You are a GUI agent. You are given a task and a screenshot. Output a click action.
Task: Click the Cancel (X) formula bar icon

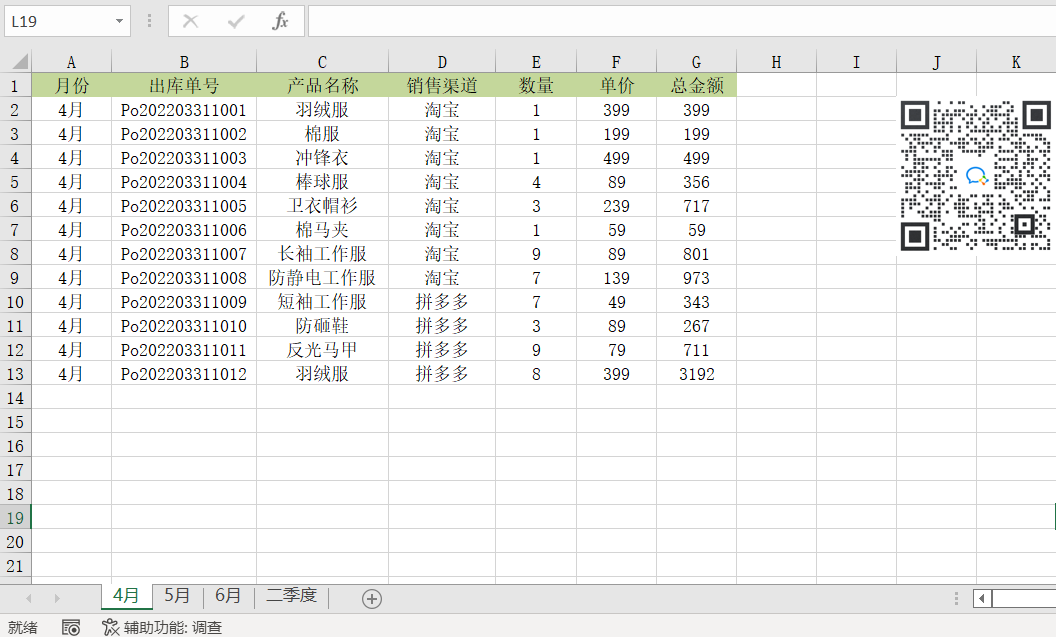tap(191, 22)
